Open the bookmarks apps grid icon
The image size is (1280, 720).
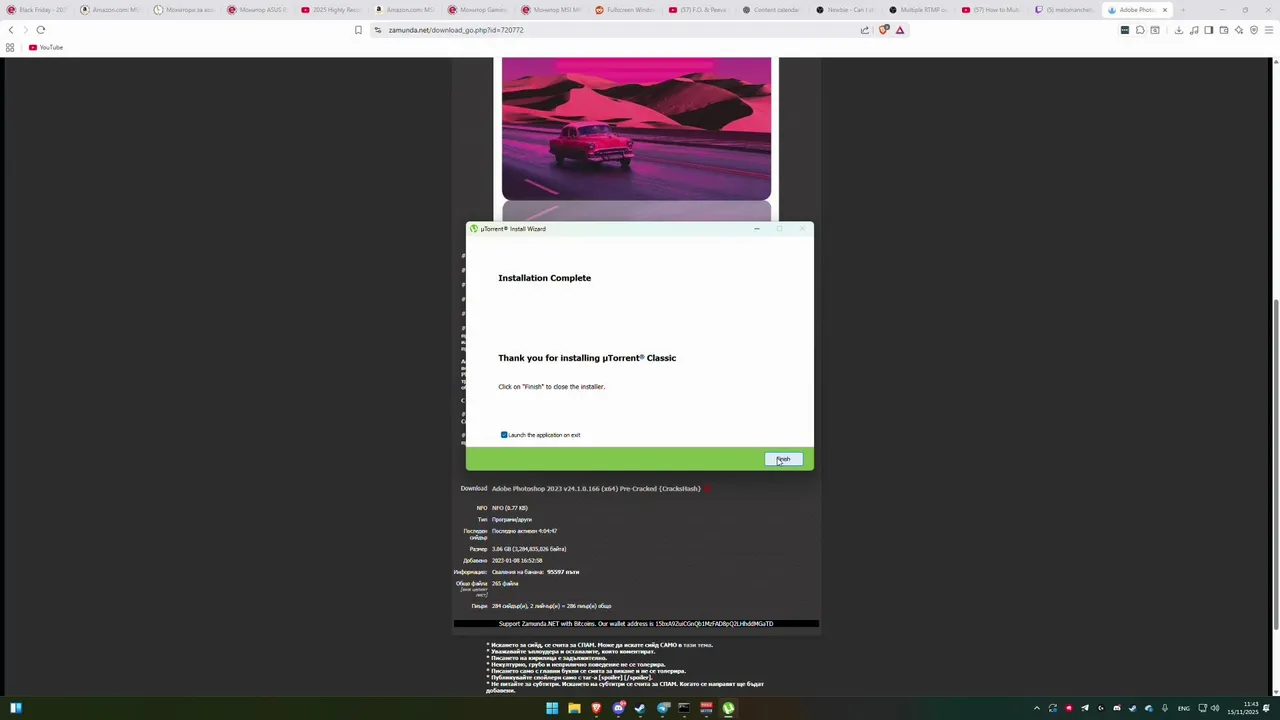10,47
